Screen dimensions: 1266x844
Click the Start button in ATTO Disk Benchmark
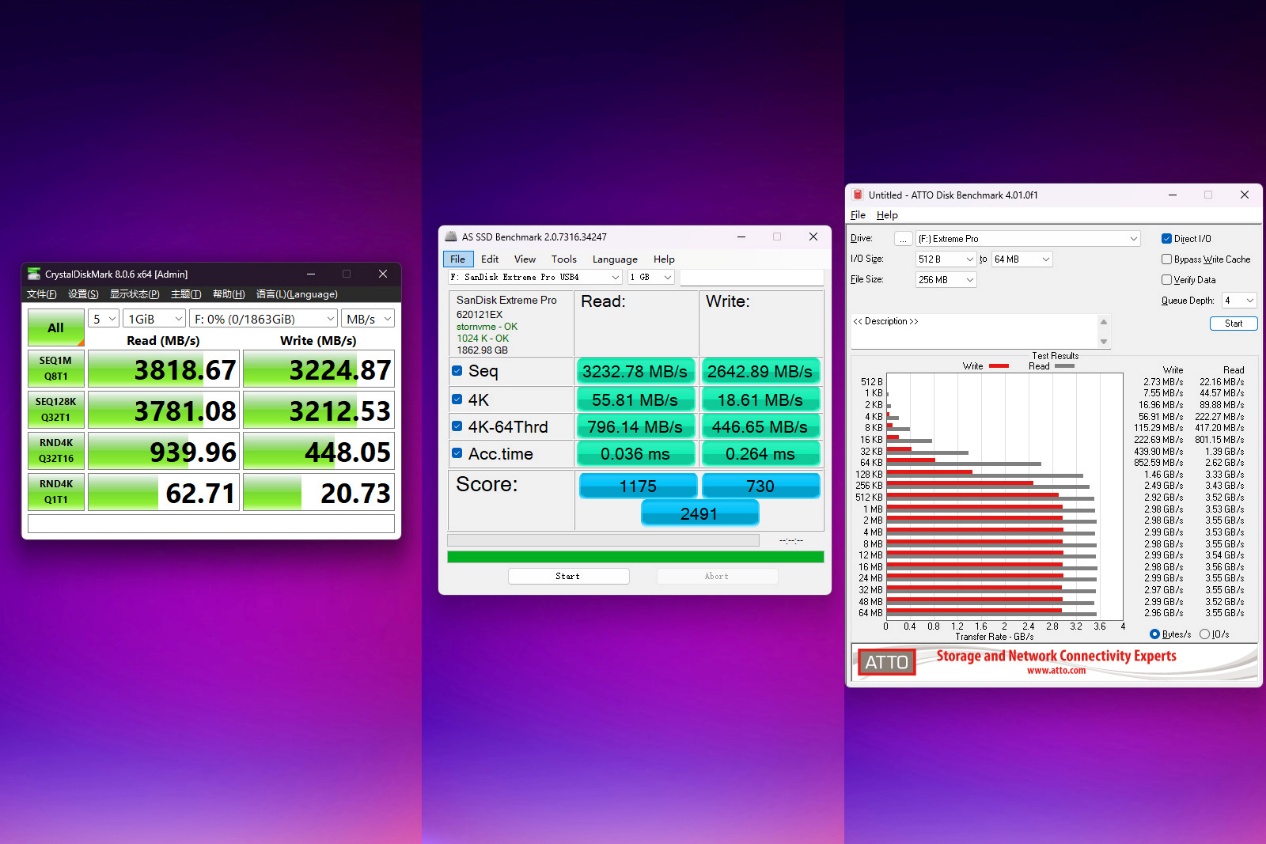(1234, 323)
